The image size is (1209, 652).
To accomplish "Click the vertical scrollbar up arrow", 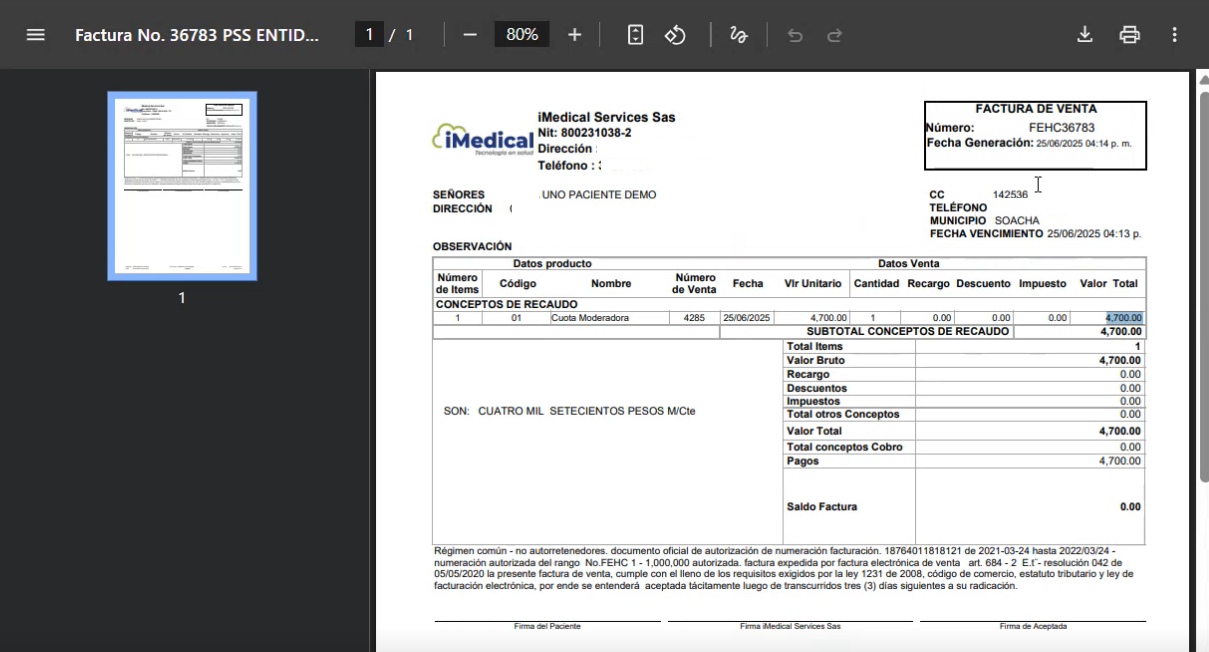I will click(x=1203, y=80).
